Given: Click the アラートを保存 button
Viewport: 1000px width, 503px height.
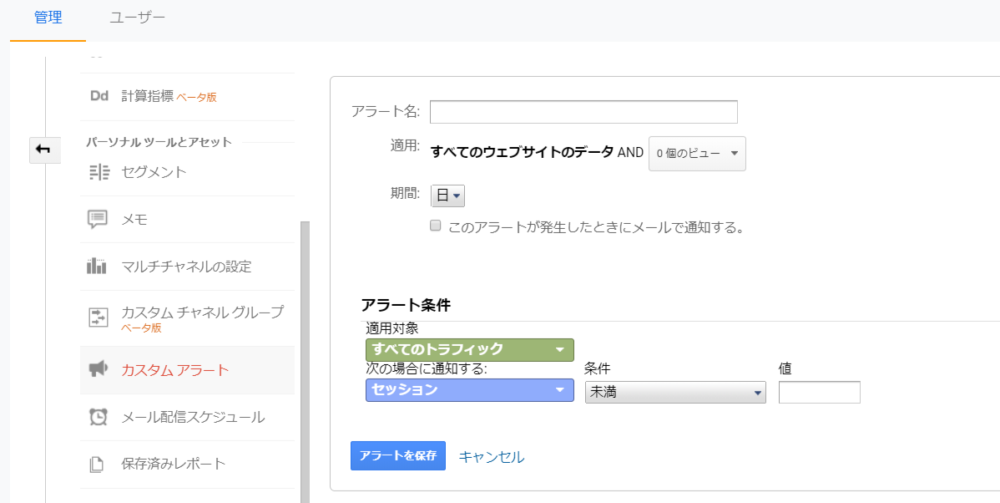Looking at the screenshot, I should 398,456.
